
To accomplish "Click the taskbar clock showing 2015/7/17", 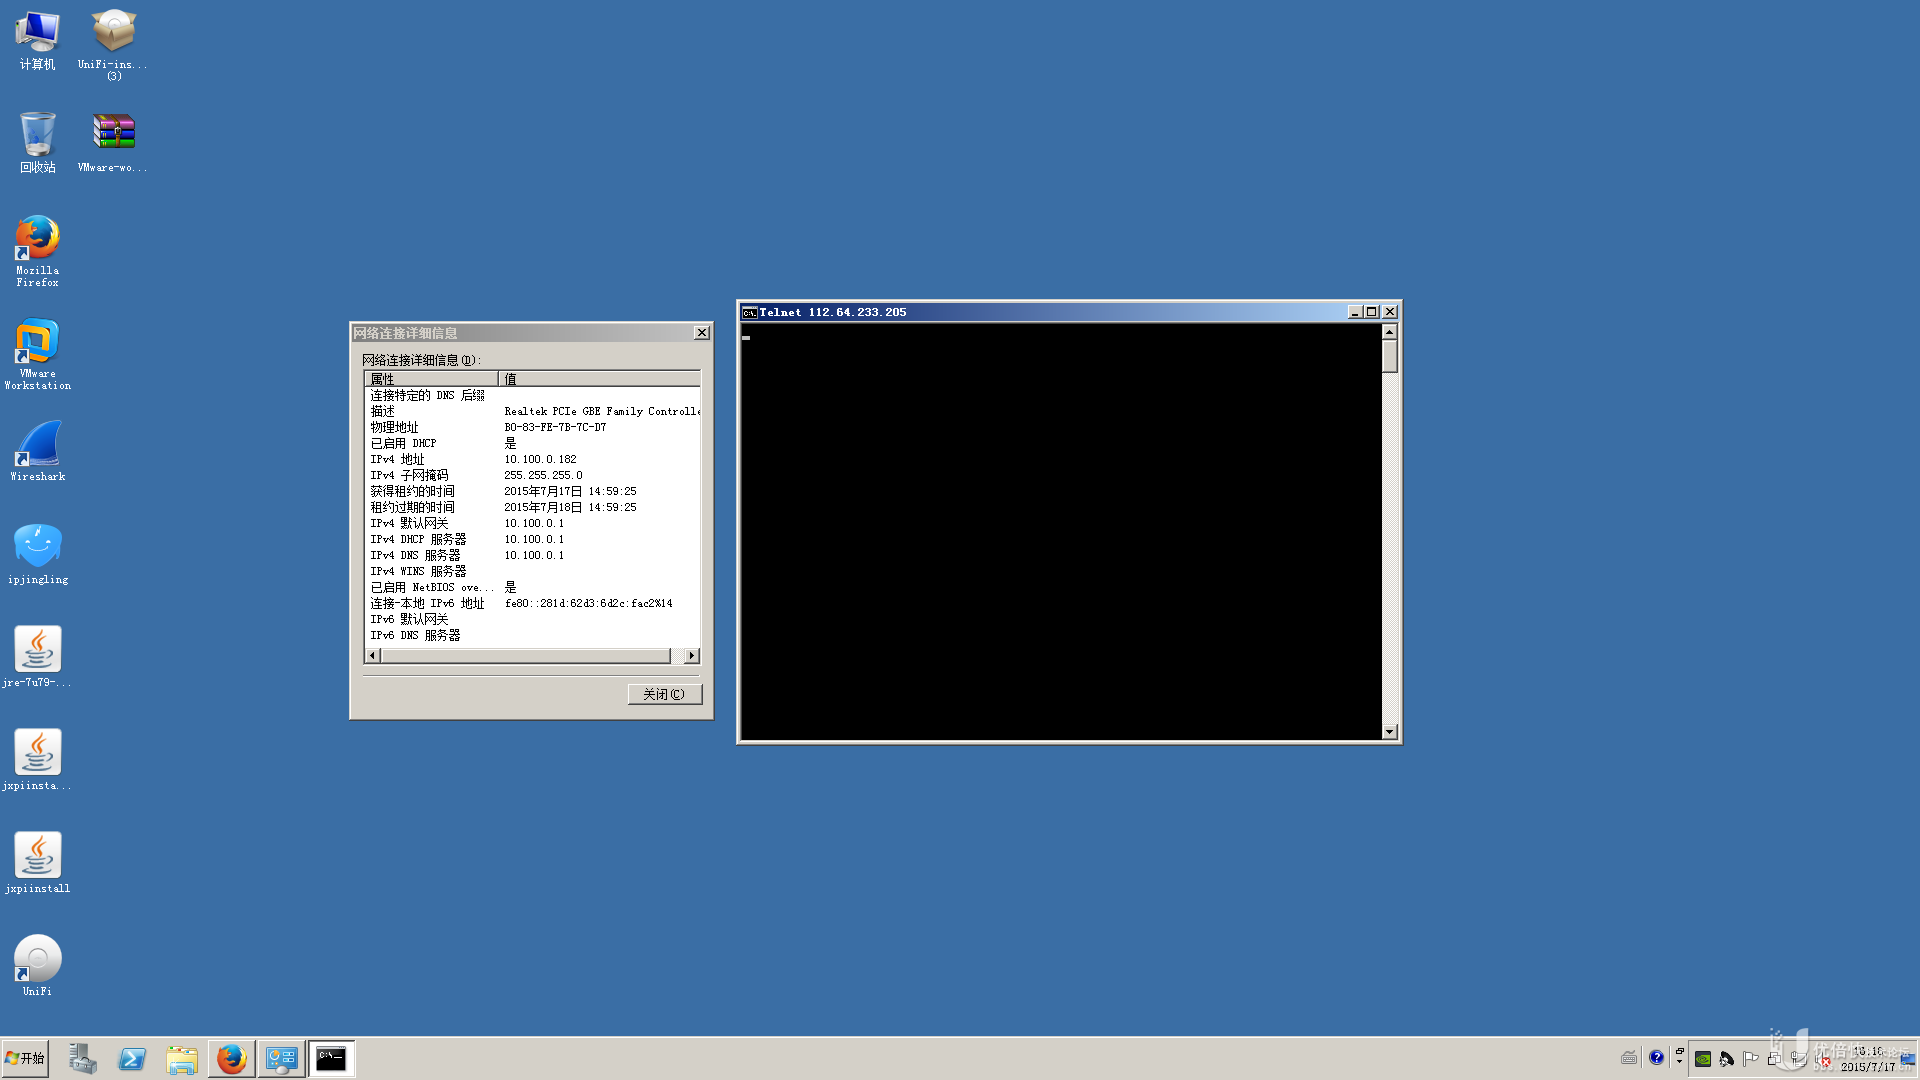I will coord(1868,1059).
